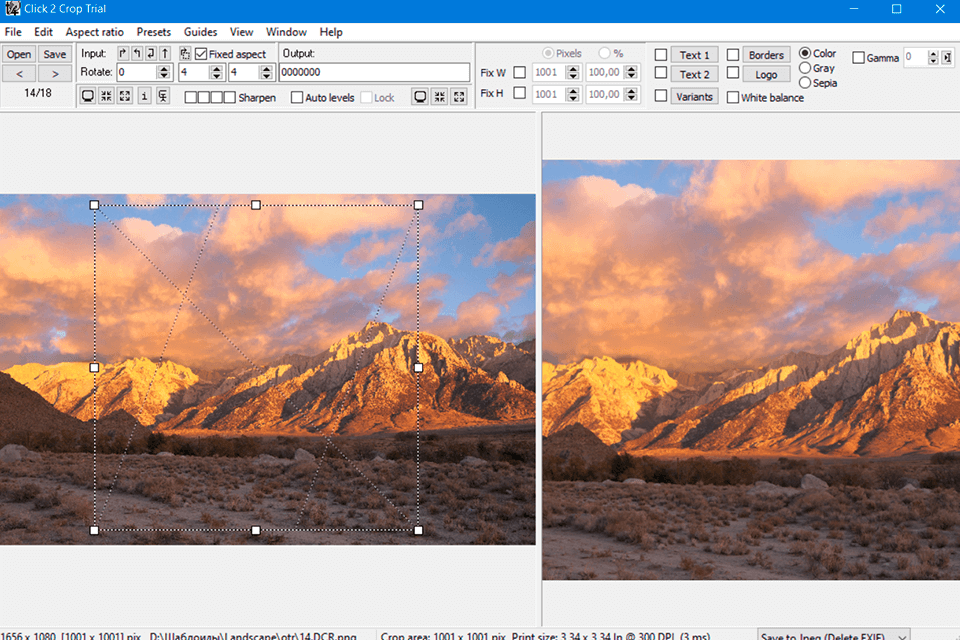Tick the checkbox beside Variants

point(661,96)
